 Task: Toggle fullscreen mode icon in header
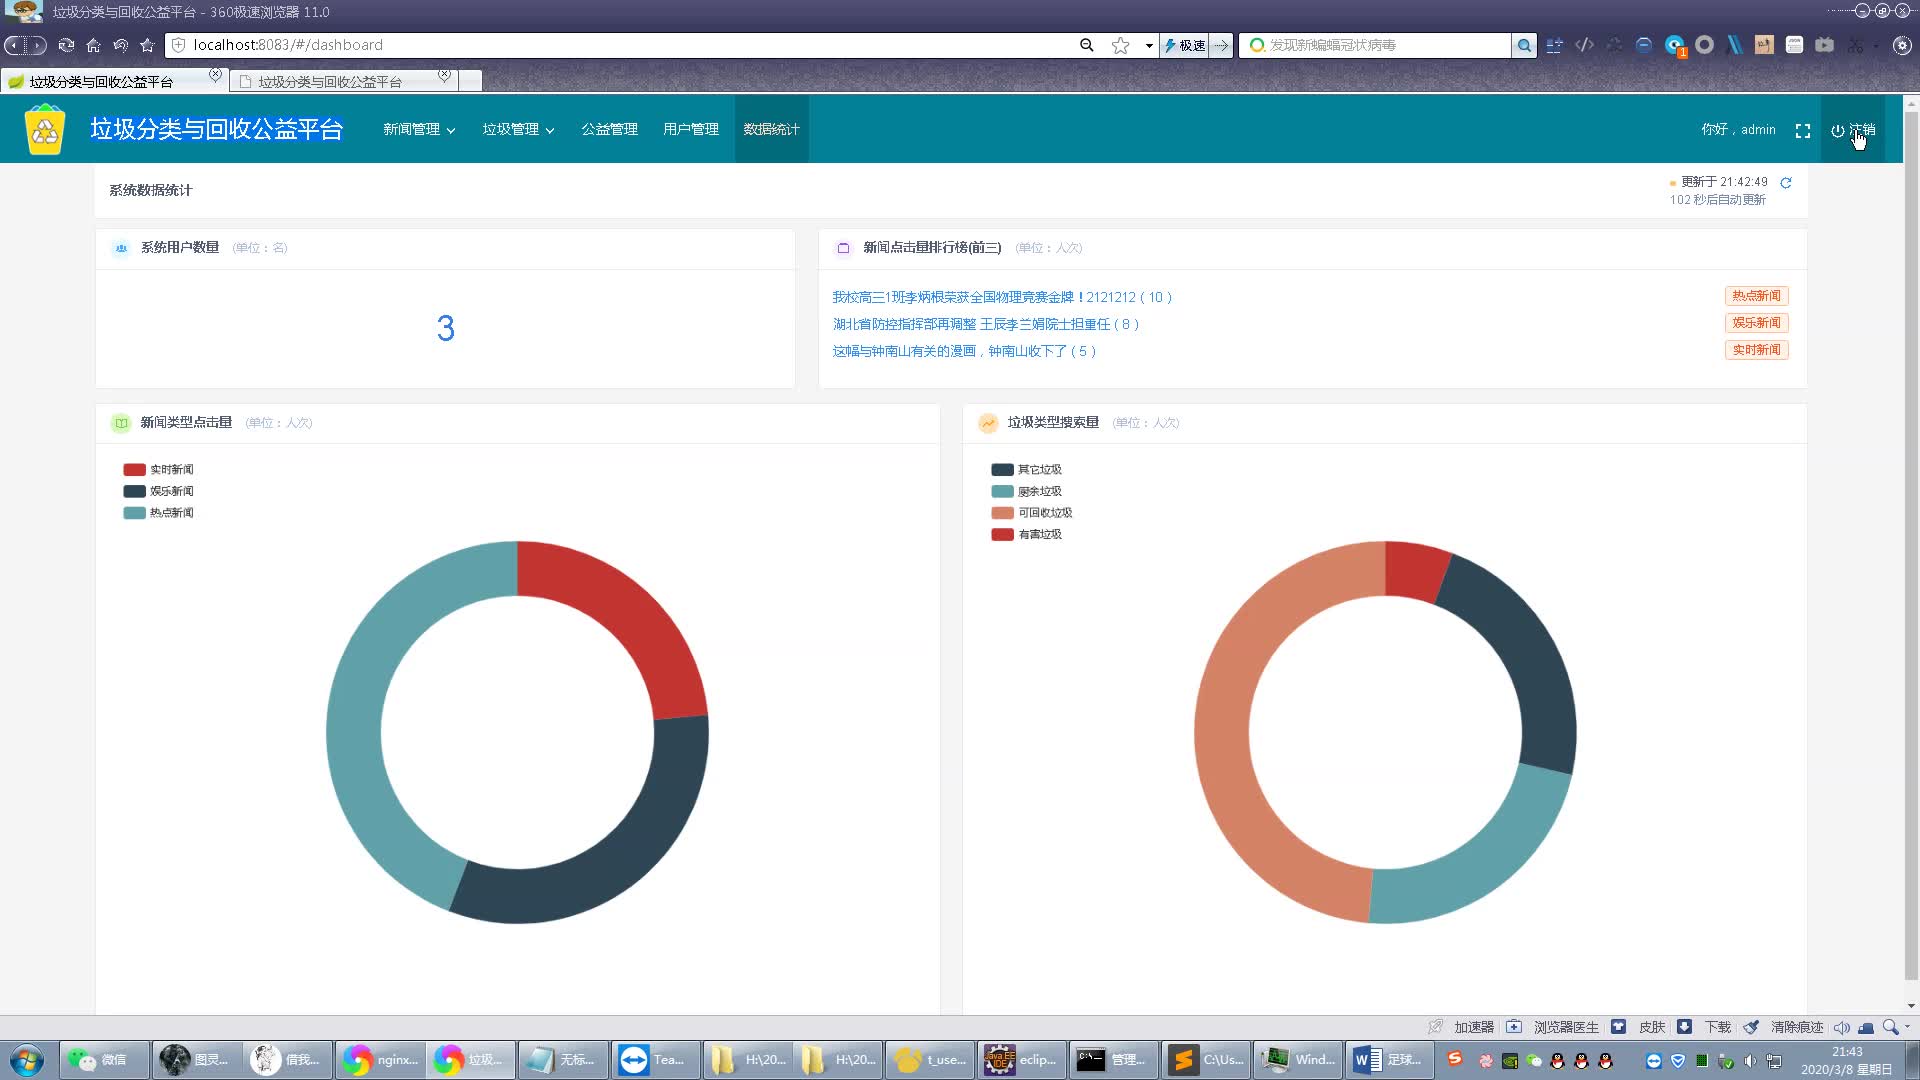click(x=1802, y=130)
